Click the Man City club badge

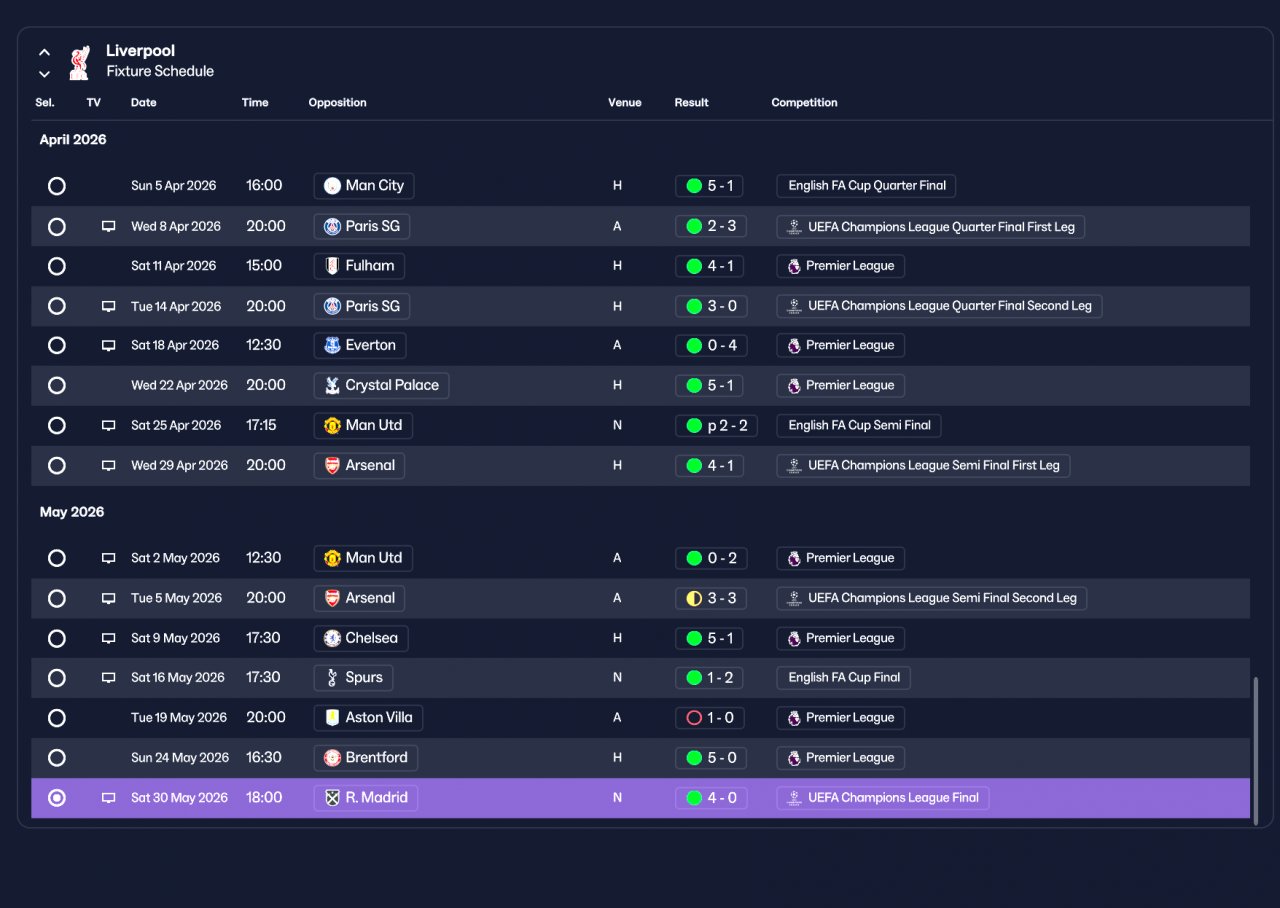coord(332,186)
